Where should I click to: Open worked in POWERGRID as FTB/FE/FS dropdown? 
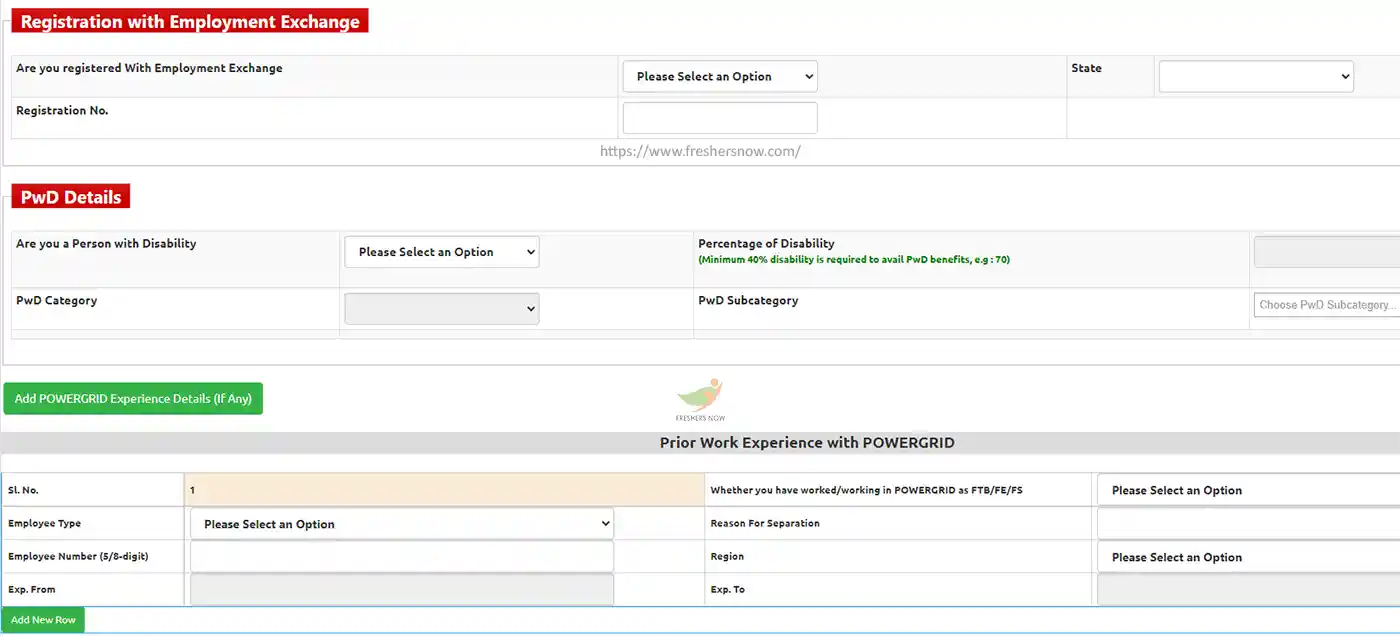point(1248,490)
